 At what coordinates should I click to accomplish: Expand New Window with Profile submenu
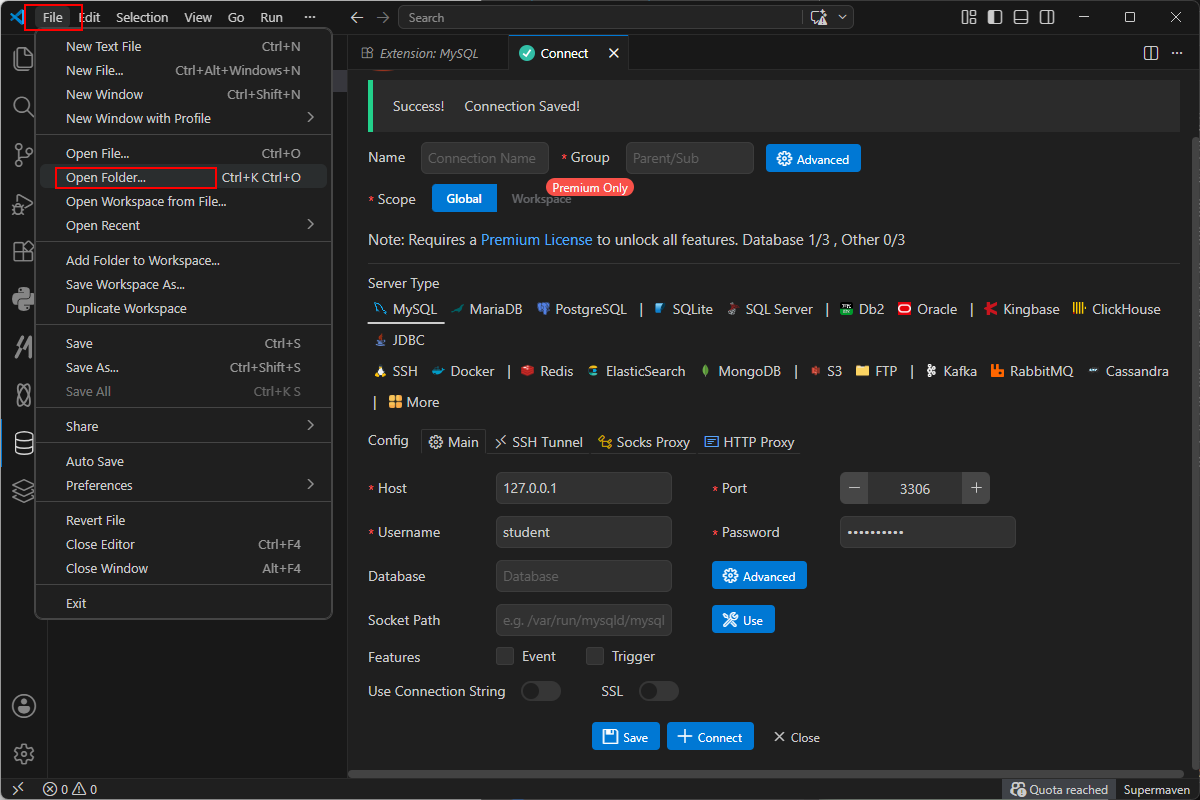(184, 118)
